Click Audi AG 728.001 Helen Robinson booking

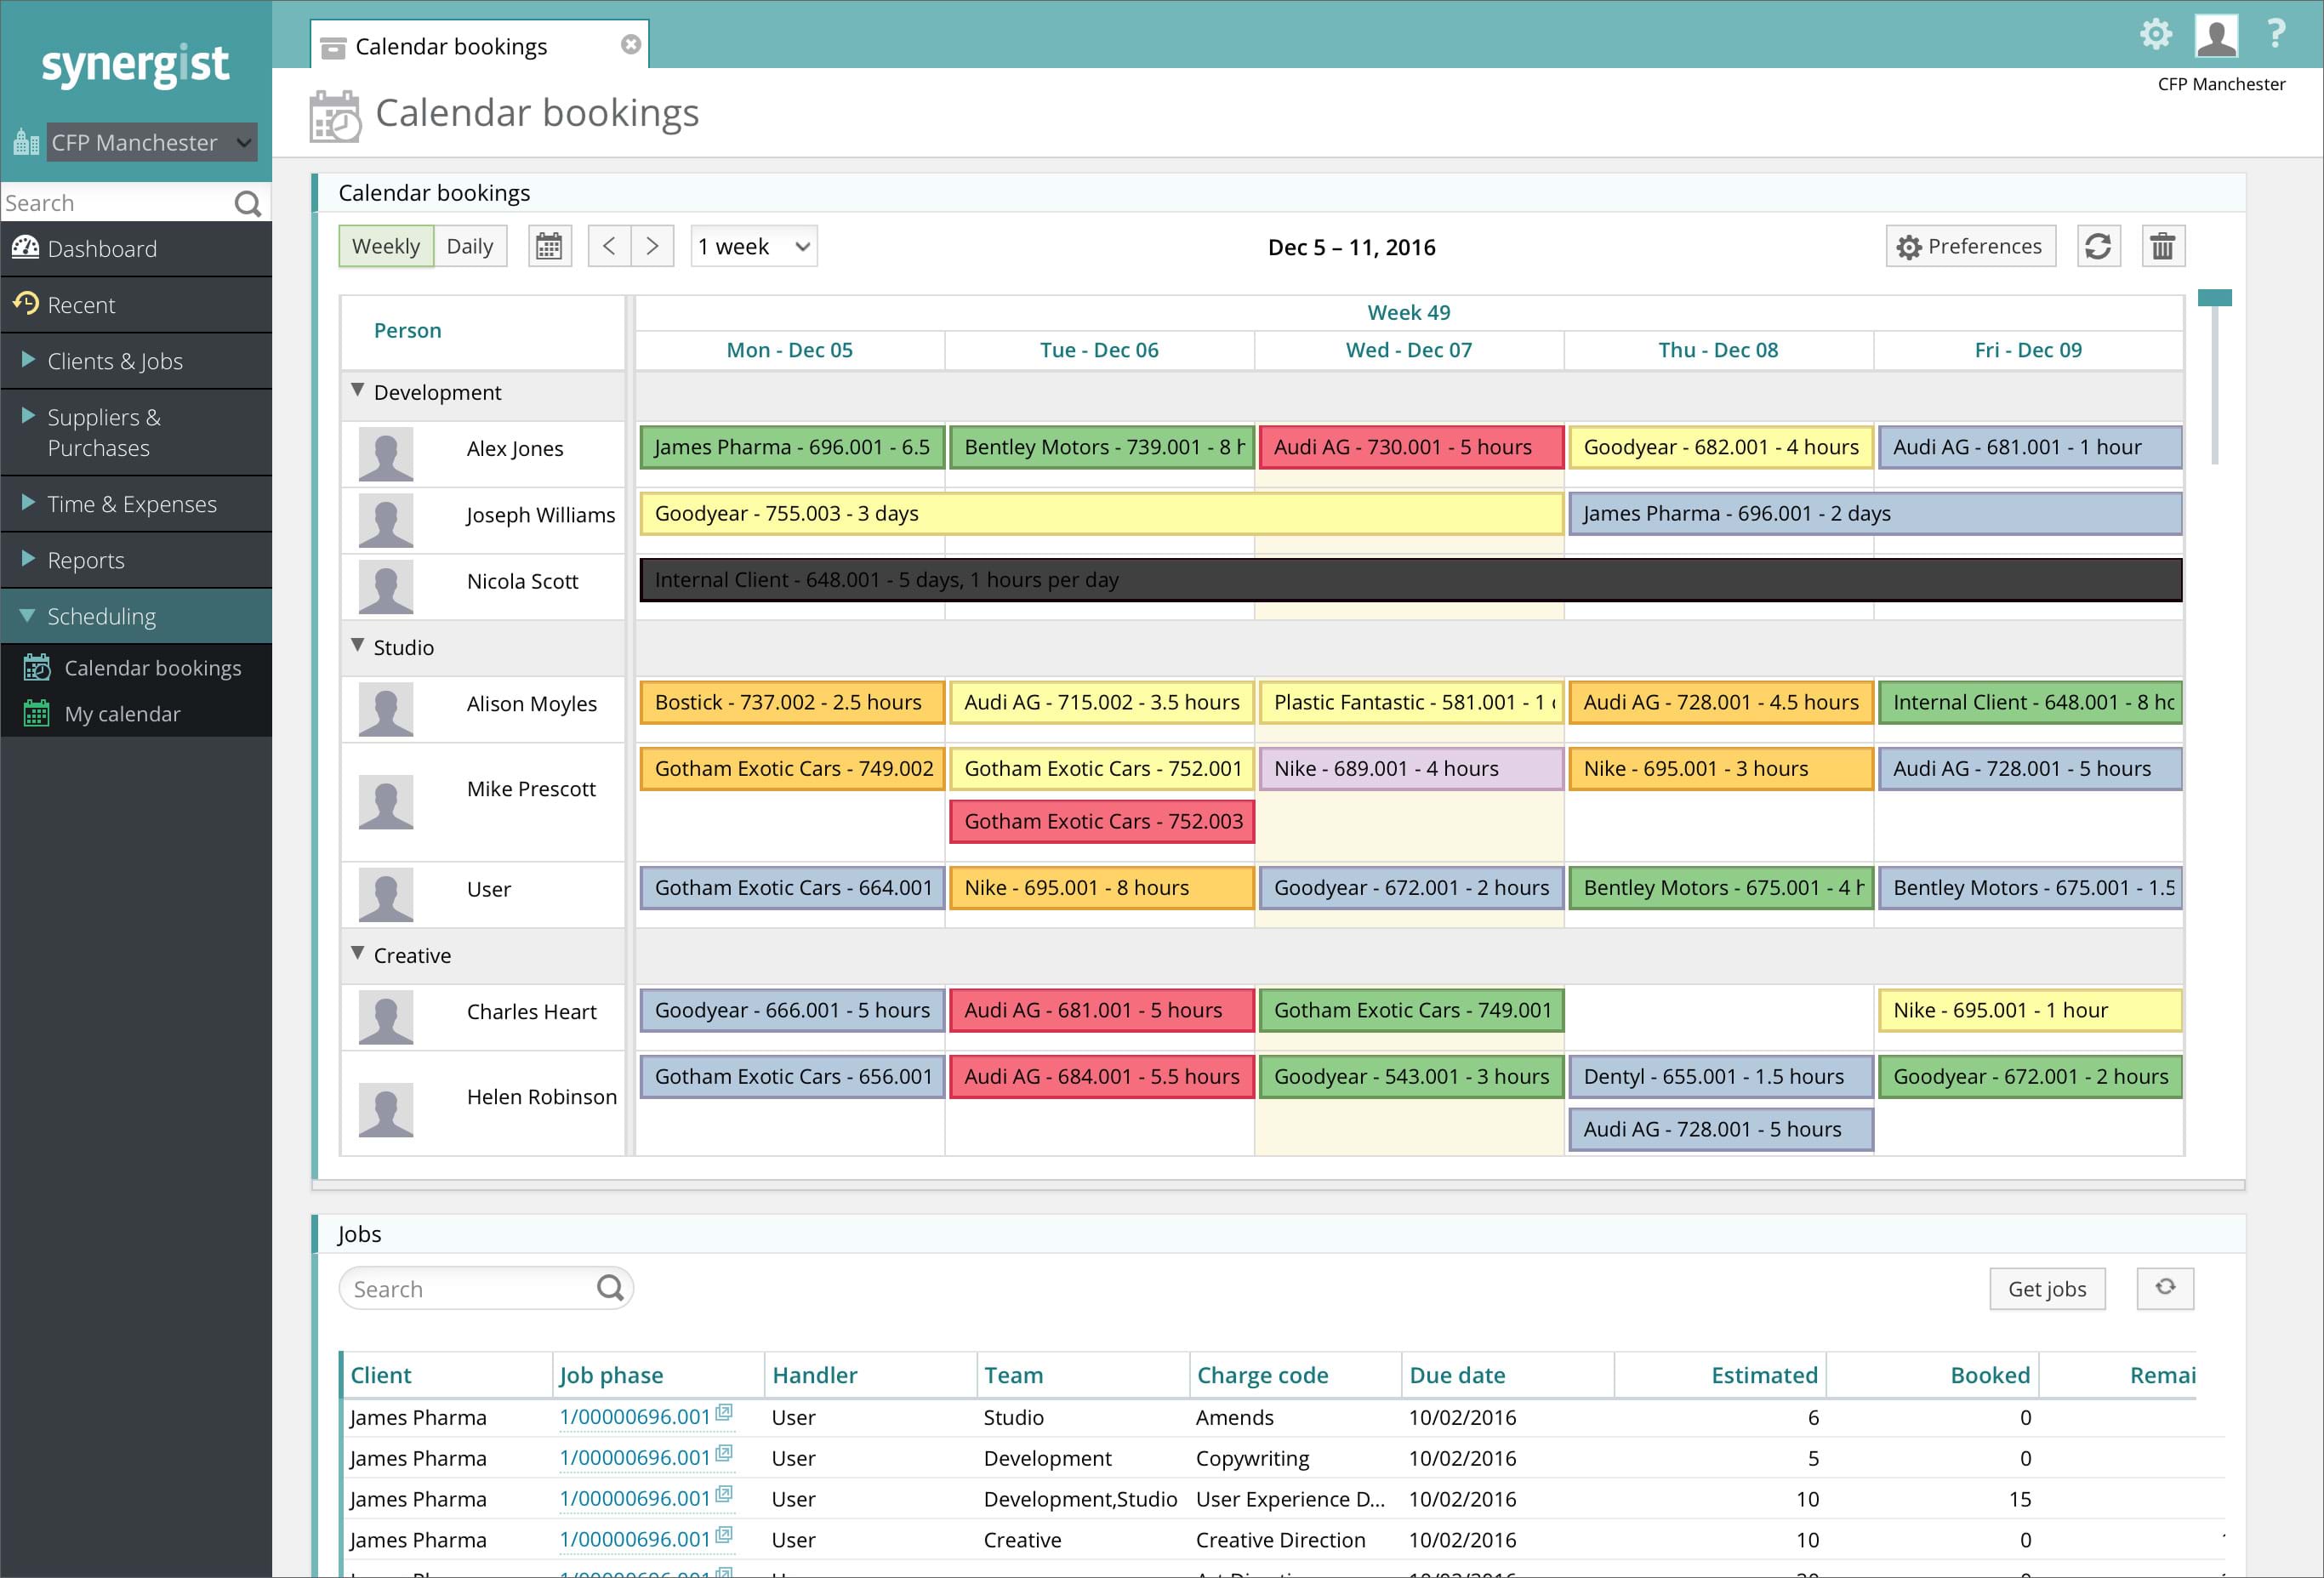click(1720, 1130)
